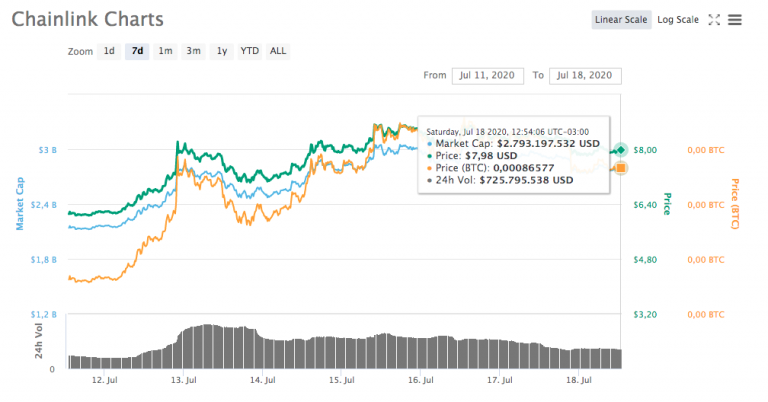Click the $2,4 B axis value

[x=44, y=205]
